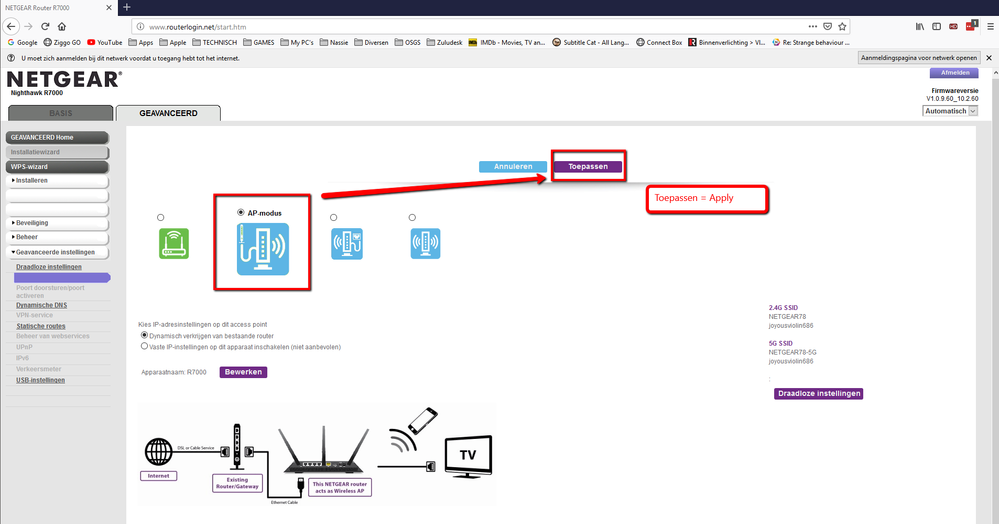Bookmark this page with star icon
The height and width of the screenshot is (524, 999).
point(842,27)
